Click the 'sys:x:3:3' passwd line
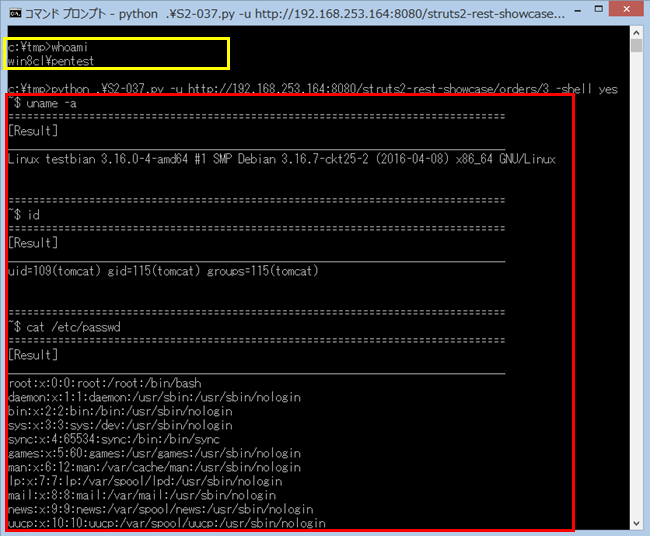The height and width of the screenshot is (536, 650). (x=120, y=425)
